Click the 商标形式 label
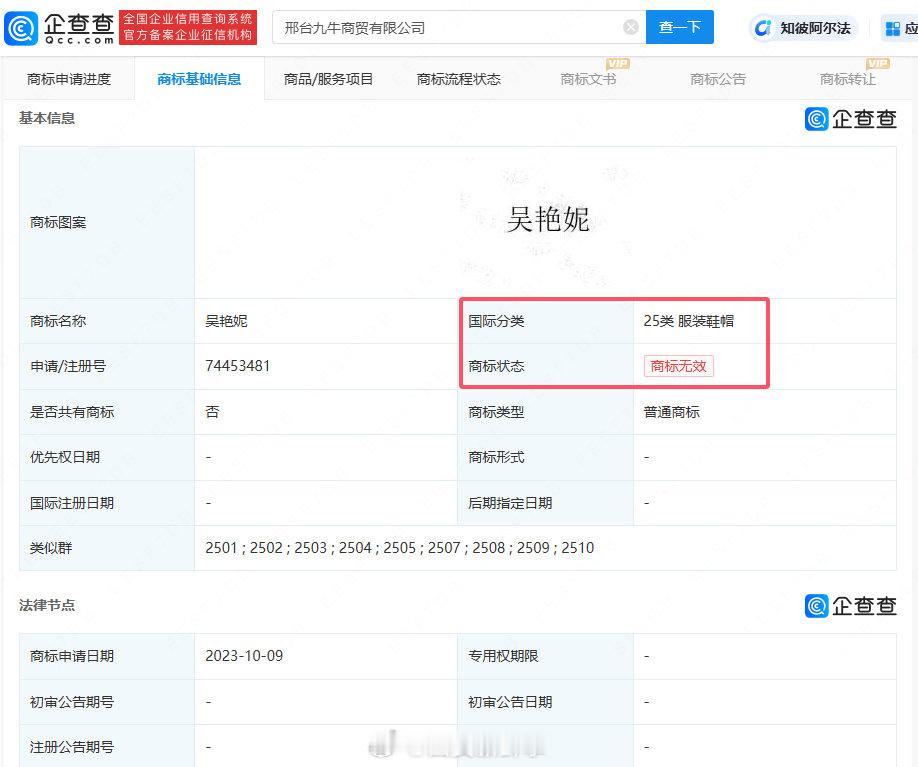918x767 pixels. (496, 457)
